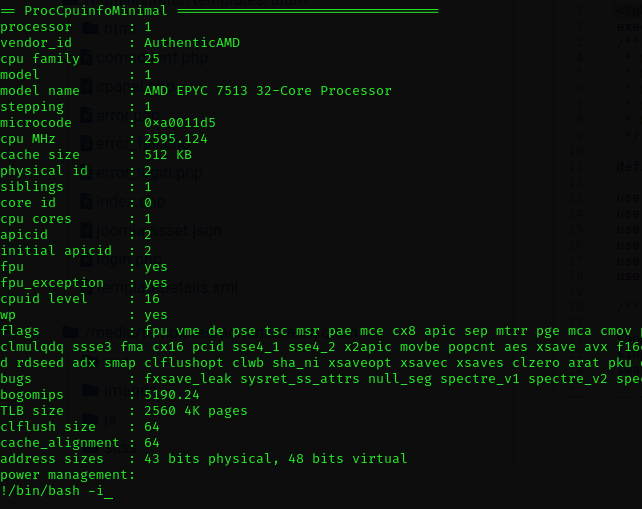Viewport: 642px width, 509px height.
Task: Open the error_login.php file
Action: click(x=149, y=173)
